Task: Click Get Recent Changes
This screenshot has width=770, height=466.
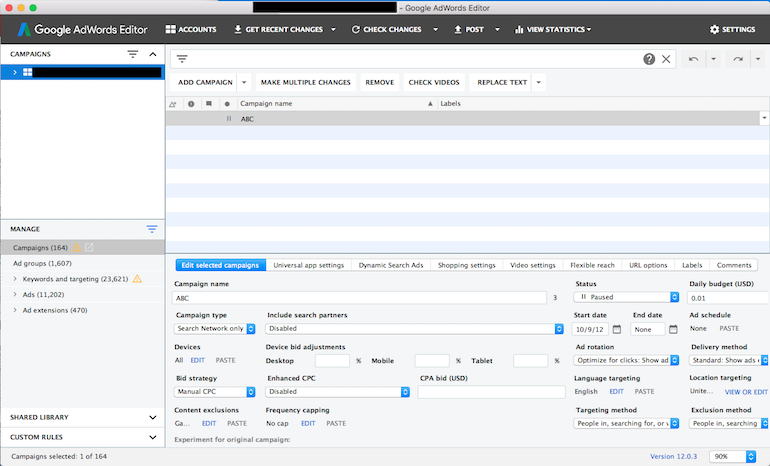Action: (278, 29)
